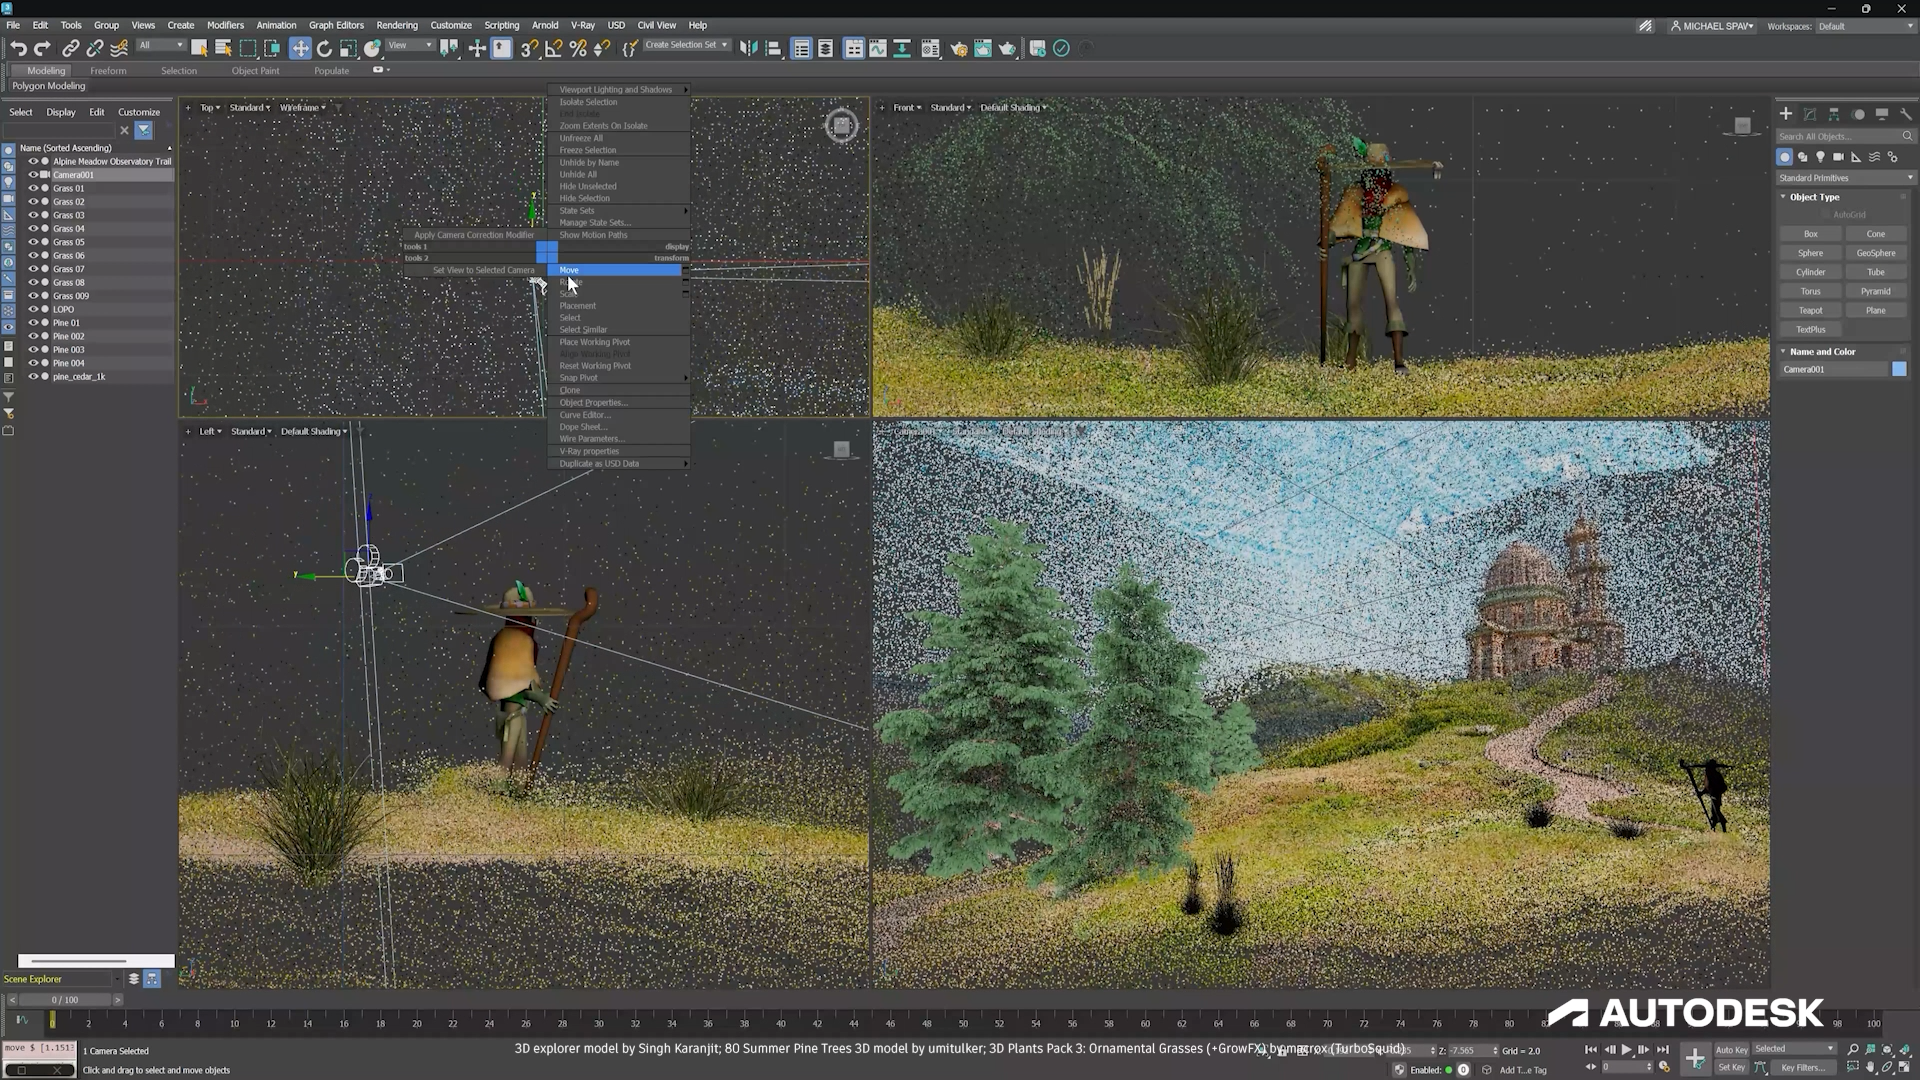The image size is (1920, 1080).
Task: Open the Utilities wrench tab
Action: (x=1906, y=114)
